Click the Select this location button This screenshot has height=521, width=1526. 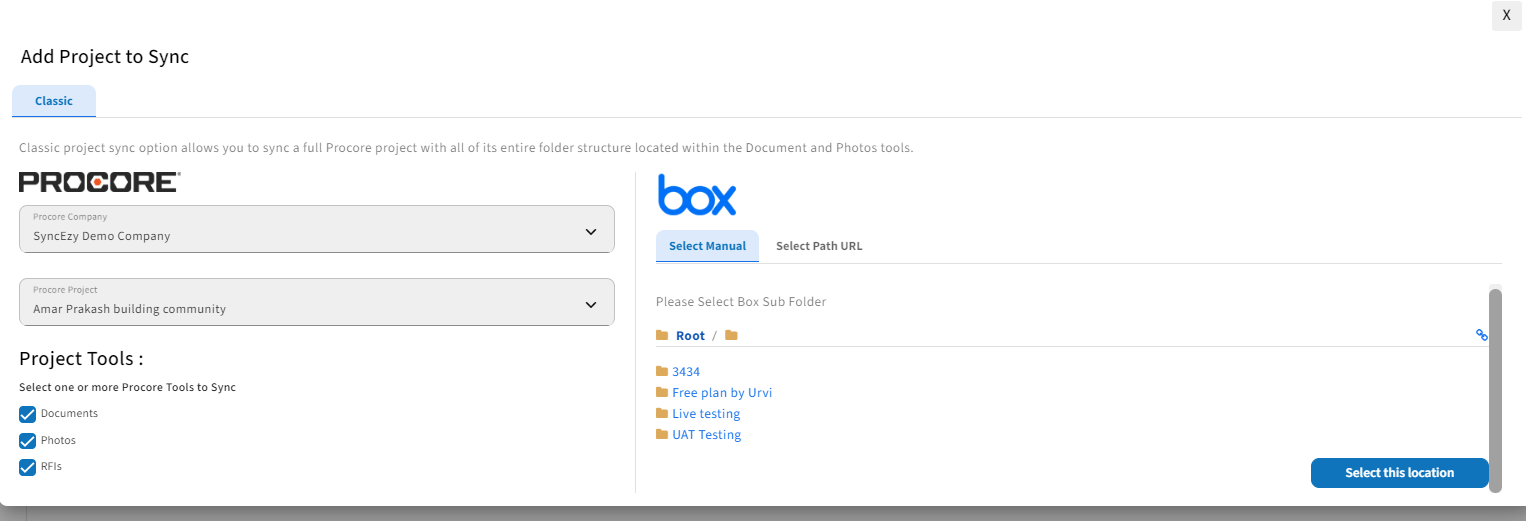(1400, 473)
